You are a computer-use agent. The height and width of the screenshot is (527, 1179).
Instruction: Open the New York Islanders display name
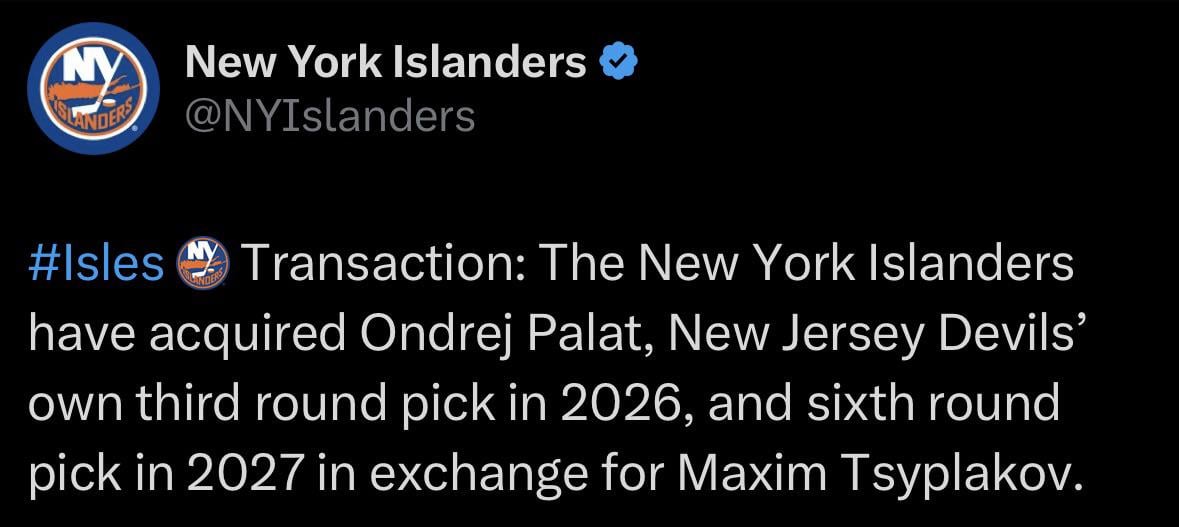(x=386, y=64)
